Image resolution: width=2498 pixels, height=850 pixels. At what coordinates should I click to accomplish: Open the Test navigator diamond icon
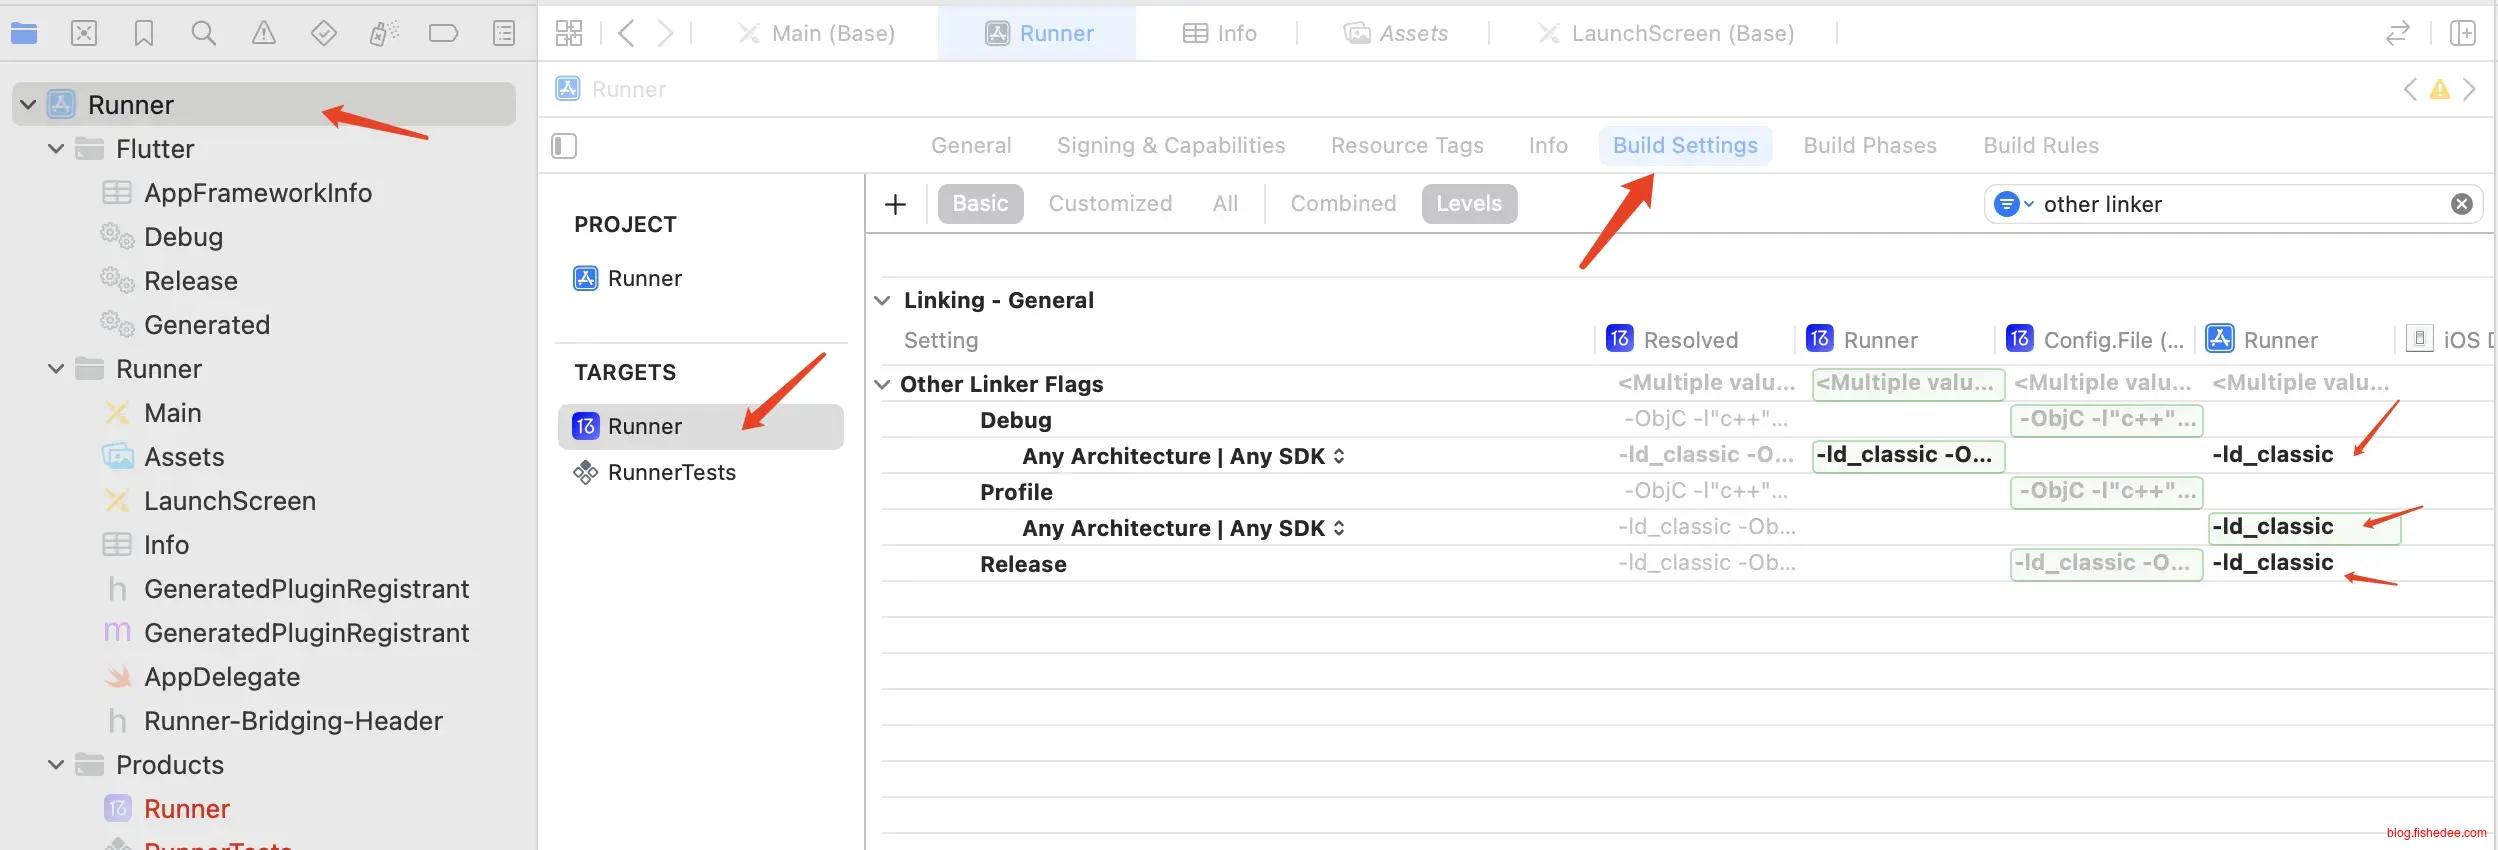pyautogui.click(x=324, y=34)
